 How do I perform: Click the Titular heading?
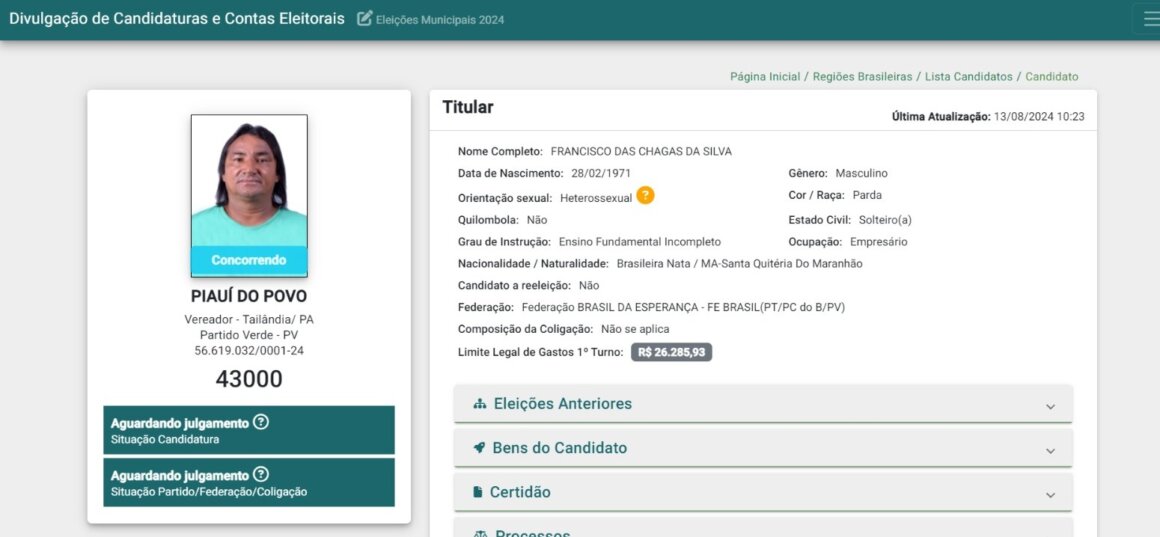pos(468,107)
